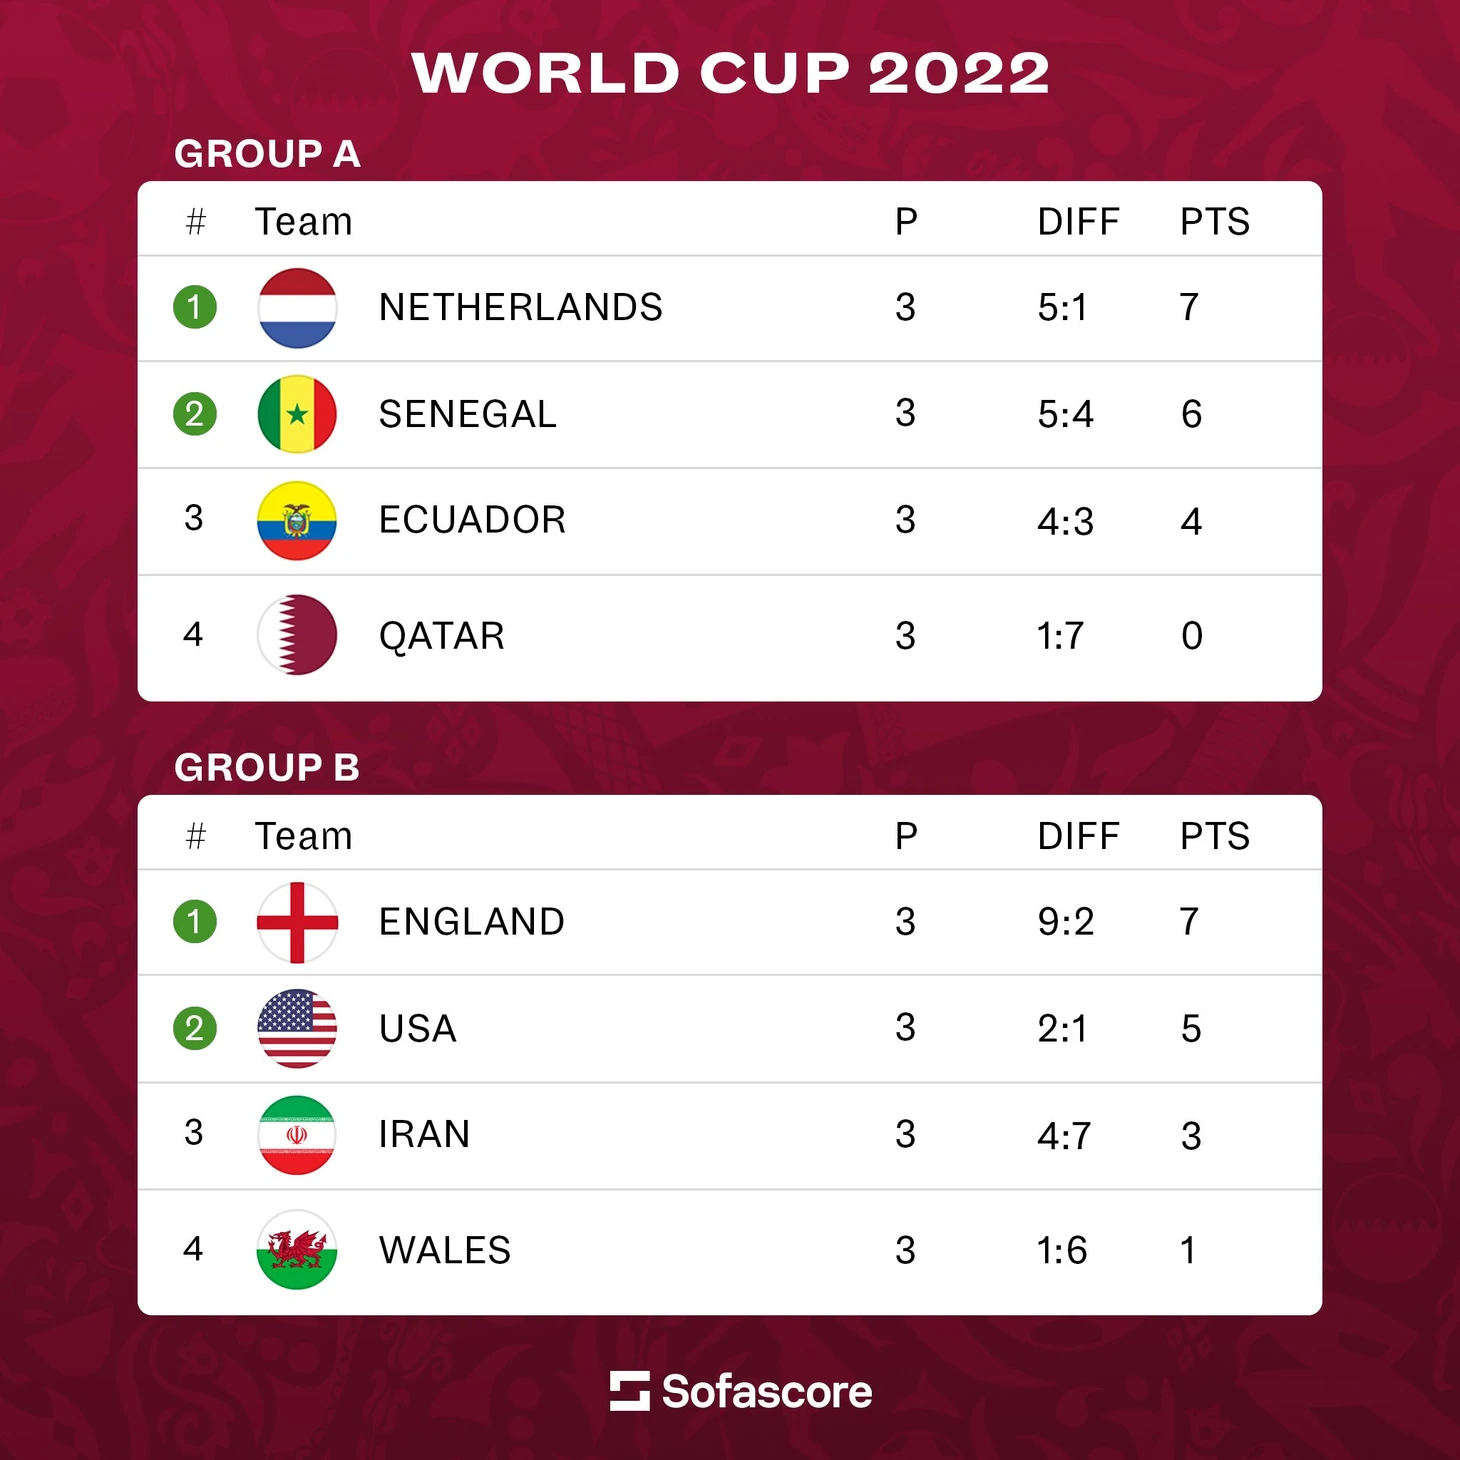Screen dimensions: 1460x1460
Task: Click Senegal's 5:4 goal difference
Action: pos(1065,414)
